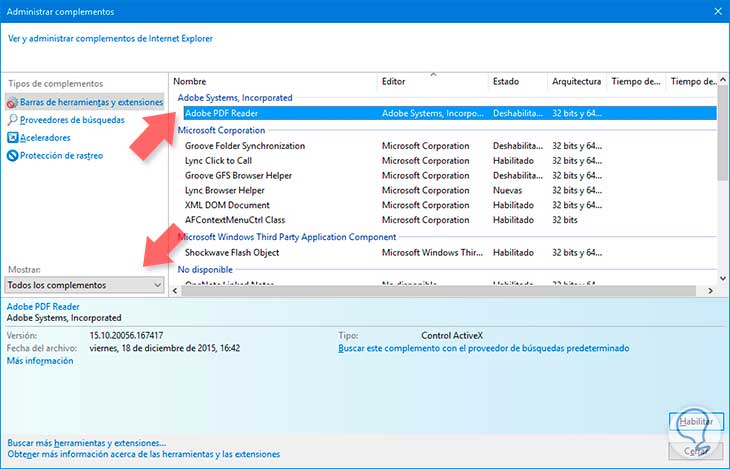This screenshot has width=730, height=469.
Task: Click the list's vertical scrollbar down arrow
Action: tap(723, 279)
